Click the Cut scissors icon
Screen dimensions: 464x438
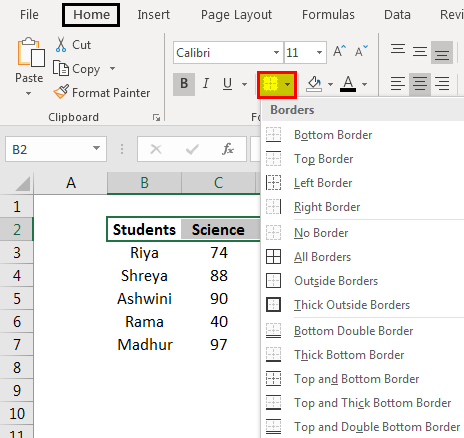61,45
